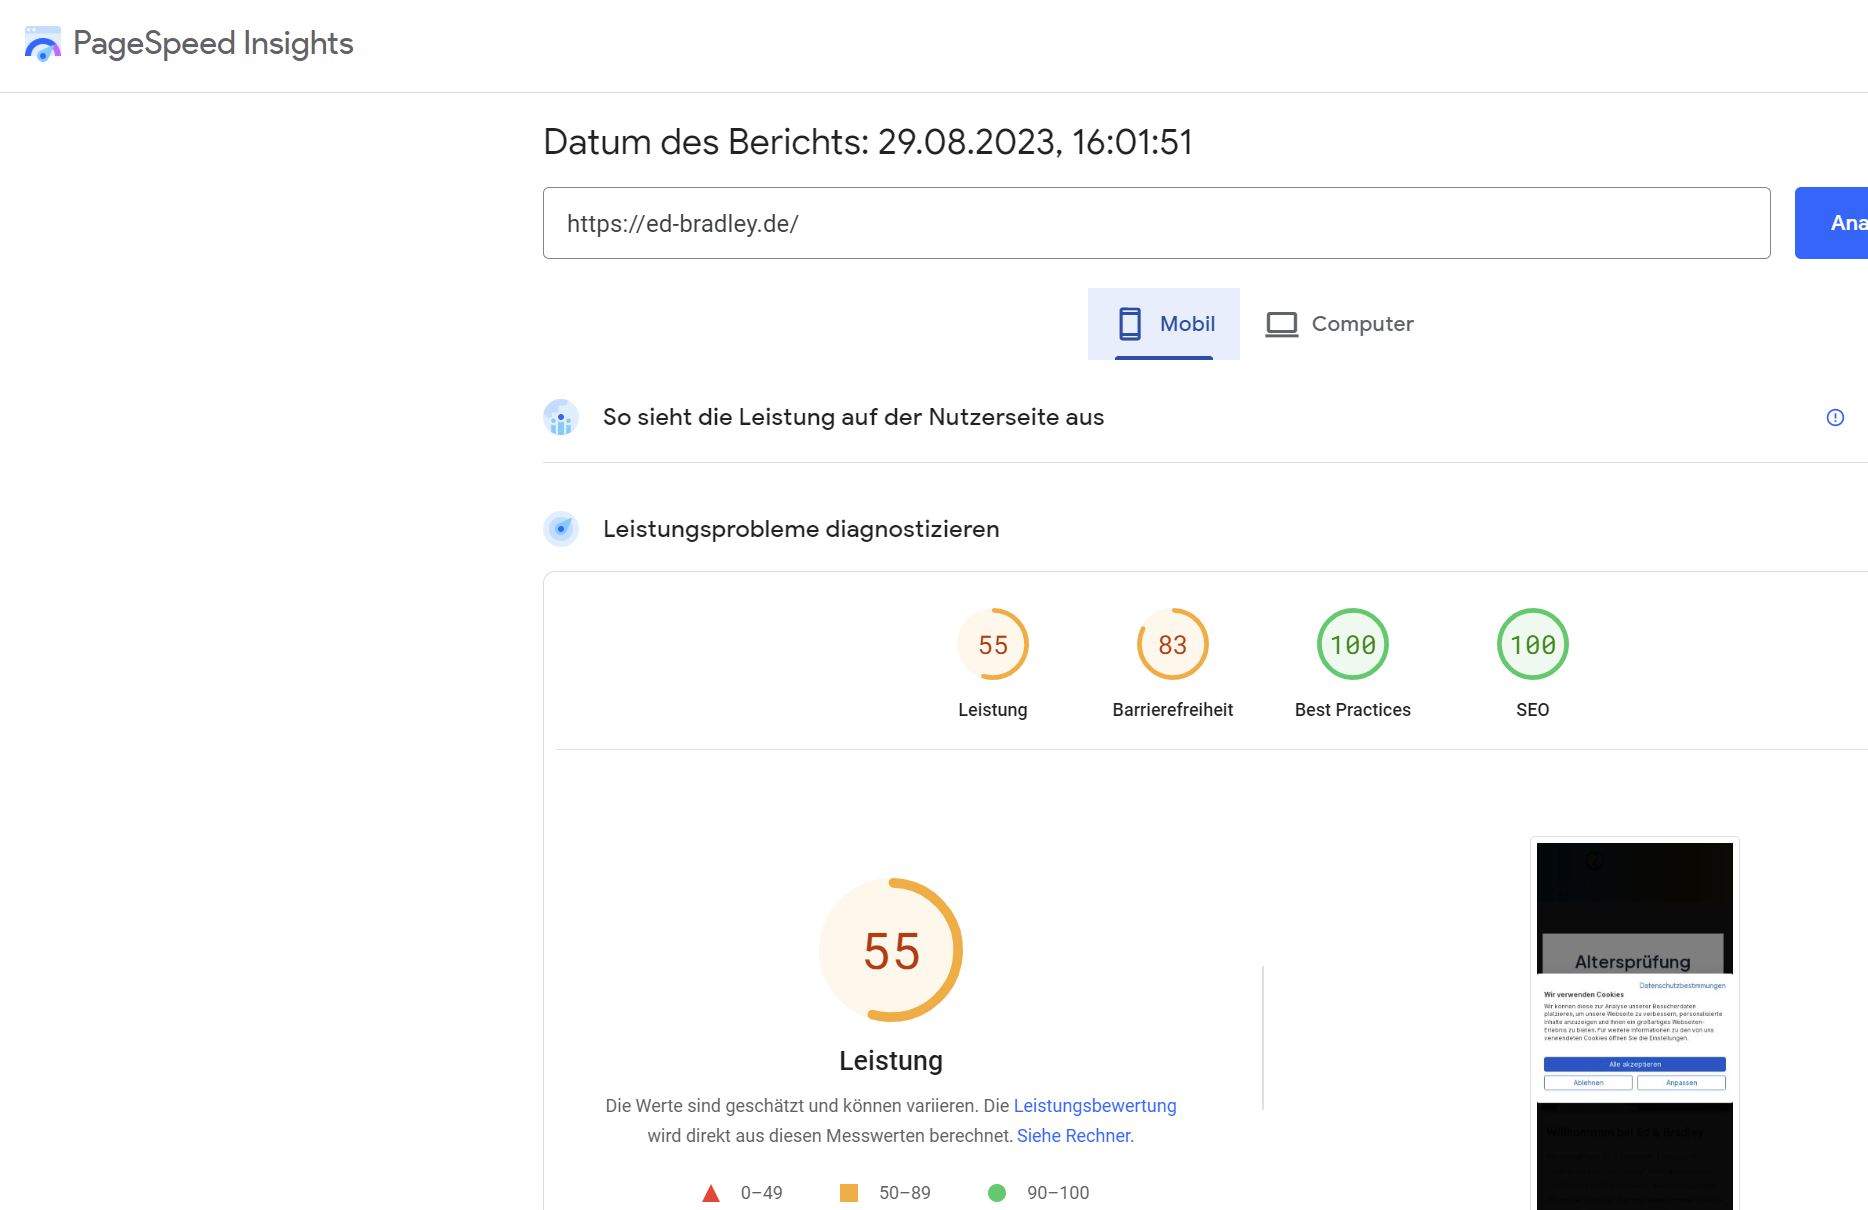Switch to the Computer tab

1340,324
